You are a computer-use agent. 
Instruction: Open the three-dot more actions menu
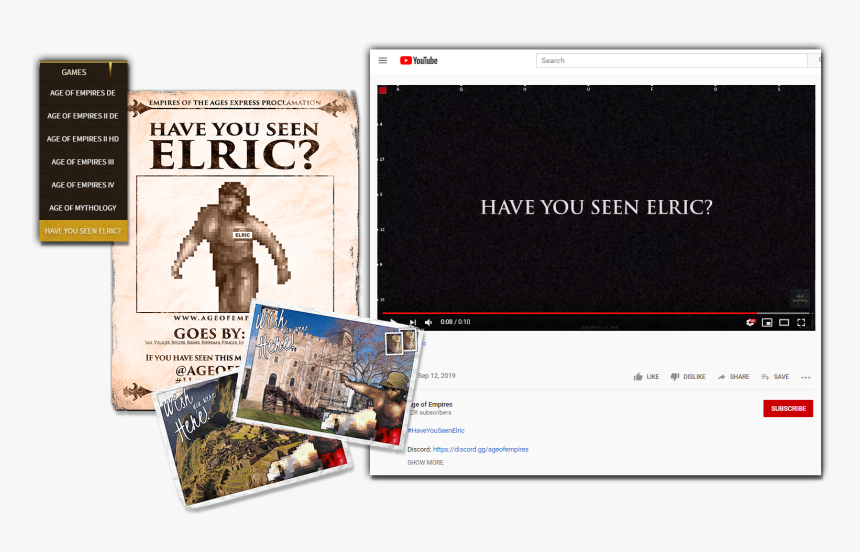pos(806,378)
